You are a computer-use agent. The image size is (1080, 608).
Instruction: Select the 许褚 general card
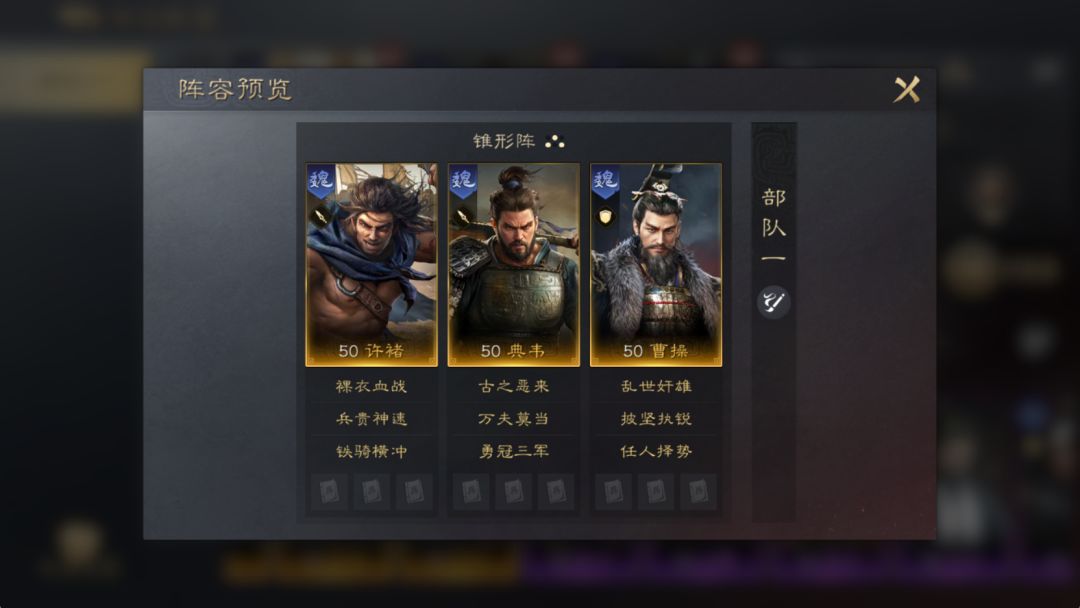point(371,265)
